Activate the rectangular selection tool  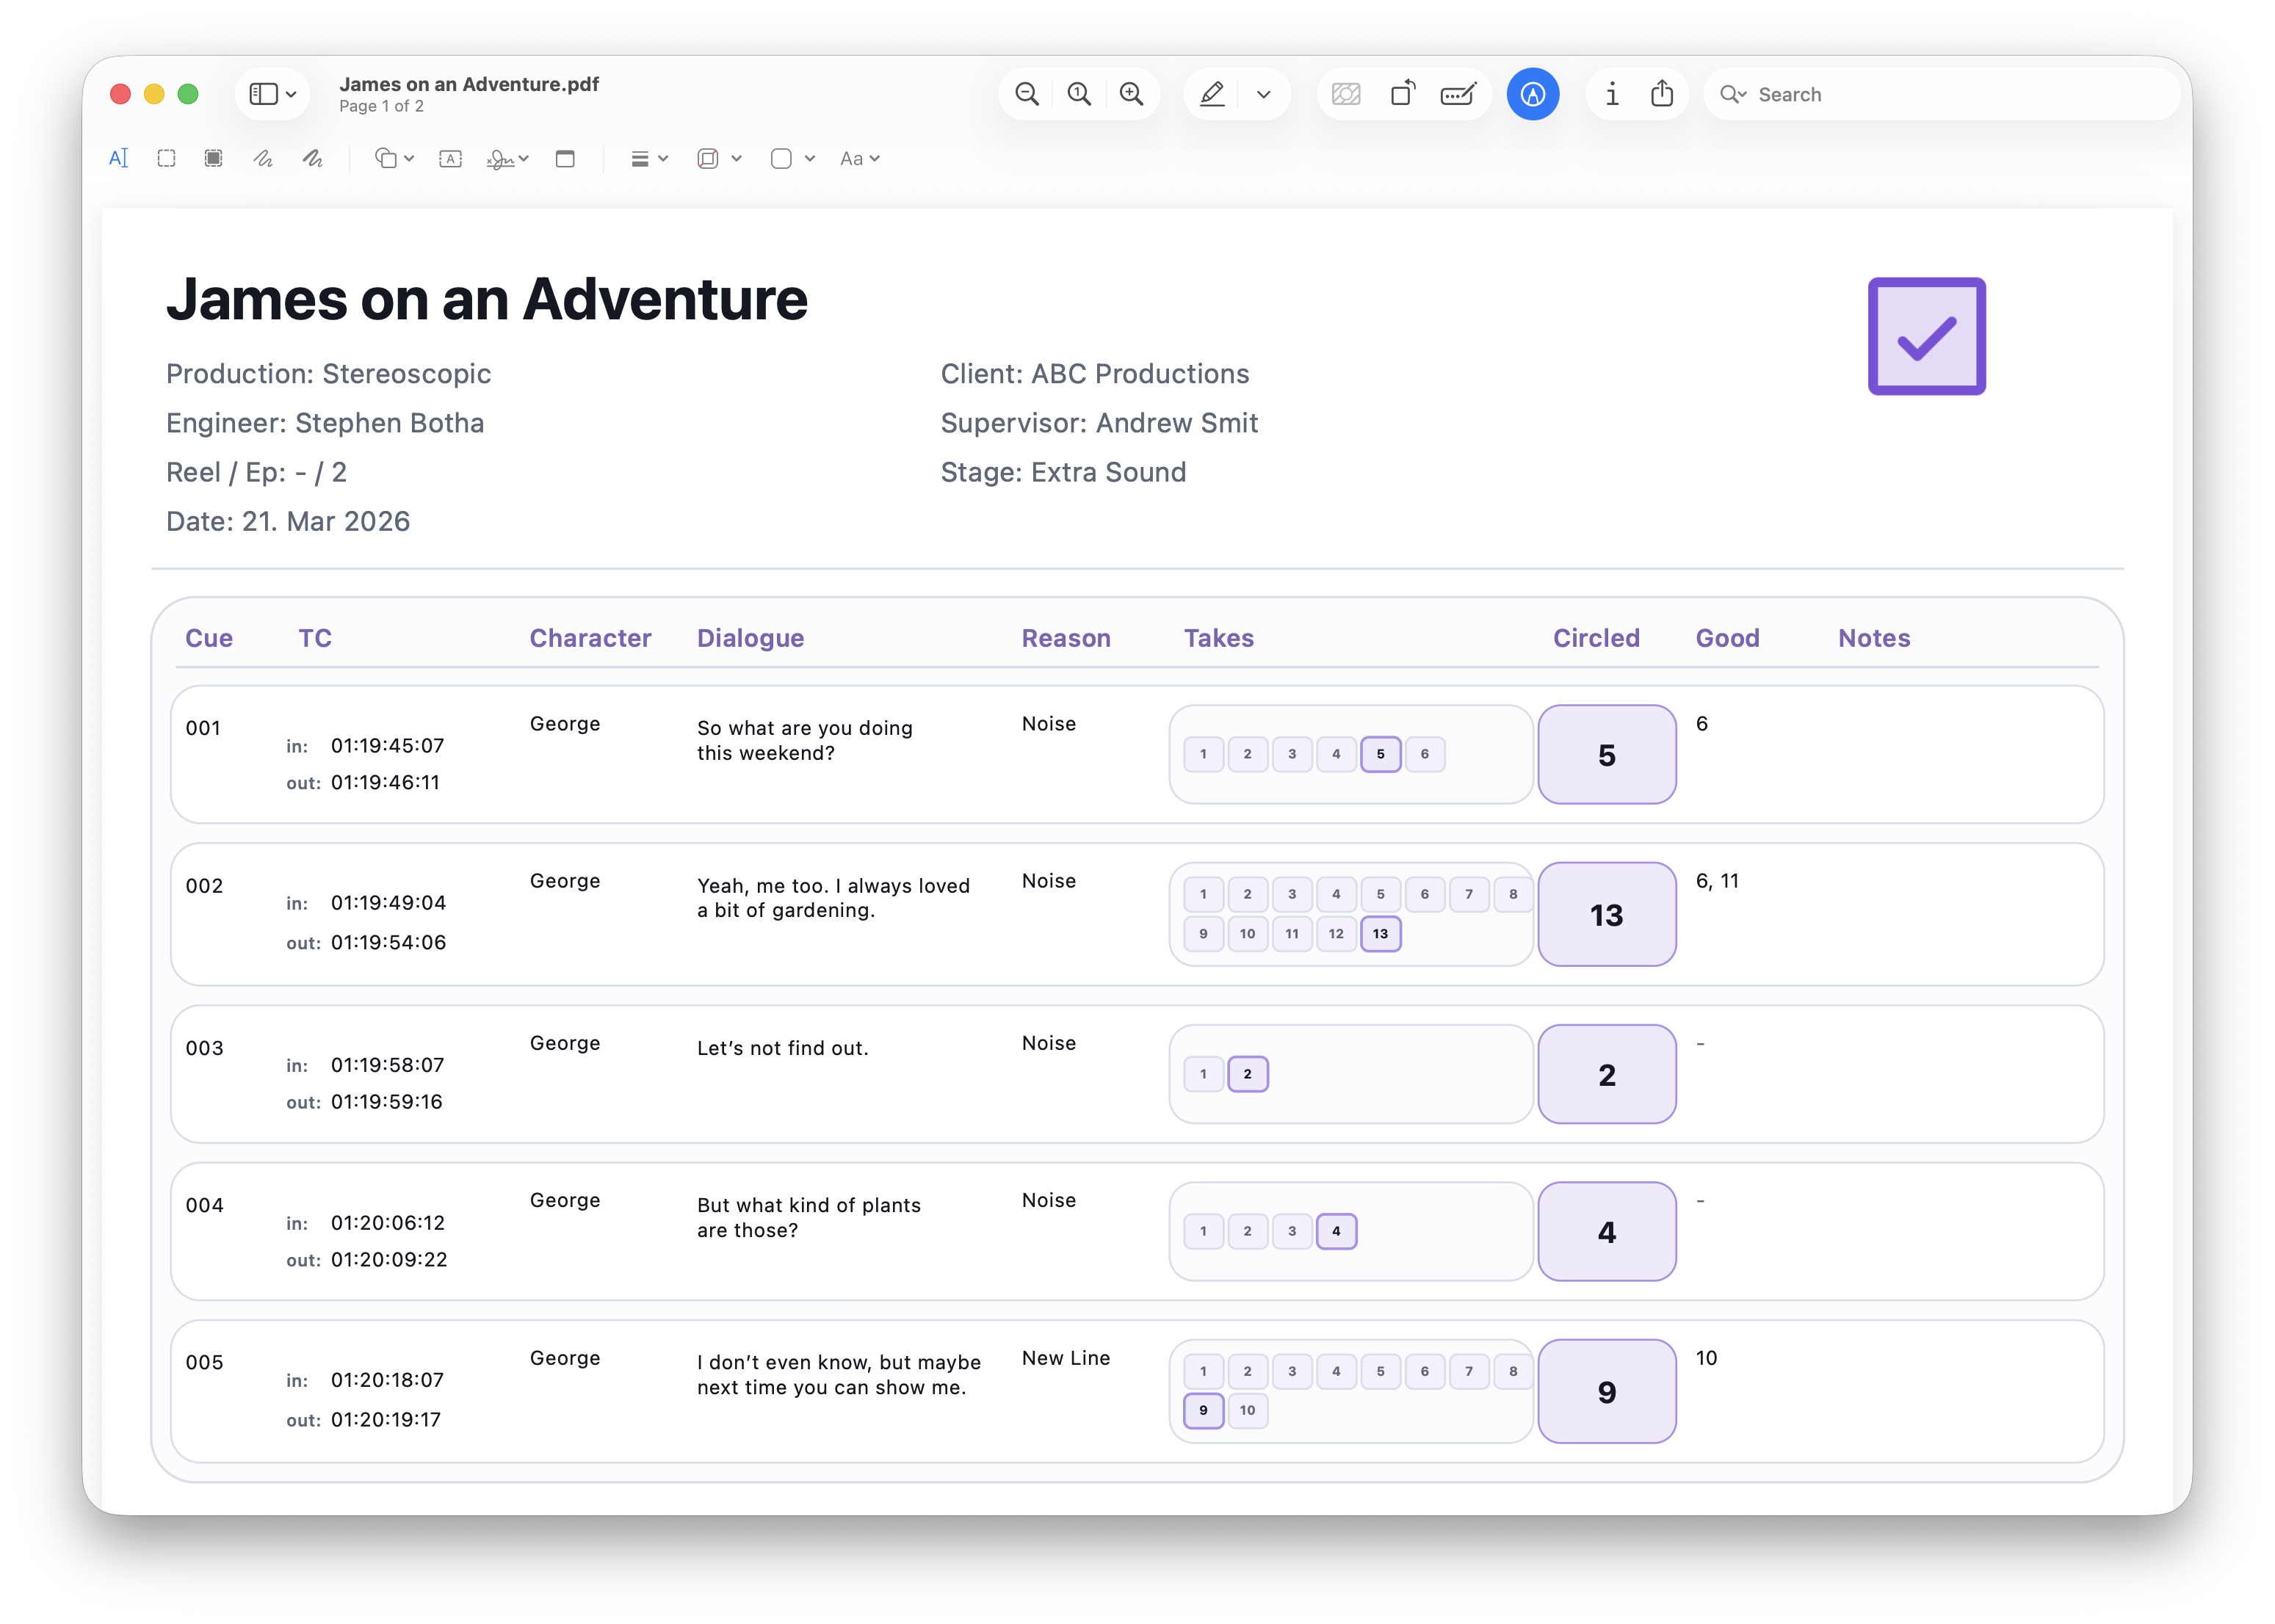[166, 158]
